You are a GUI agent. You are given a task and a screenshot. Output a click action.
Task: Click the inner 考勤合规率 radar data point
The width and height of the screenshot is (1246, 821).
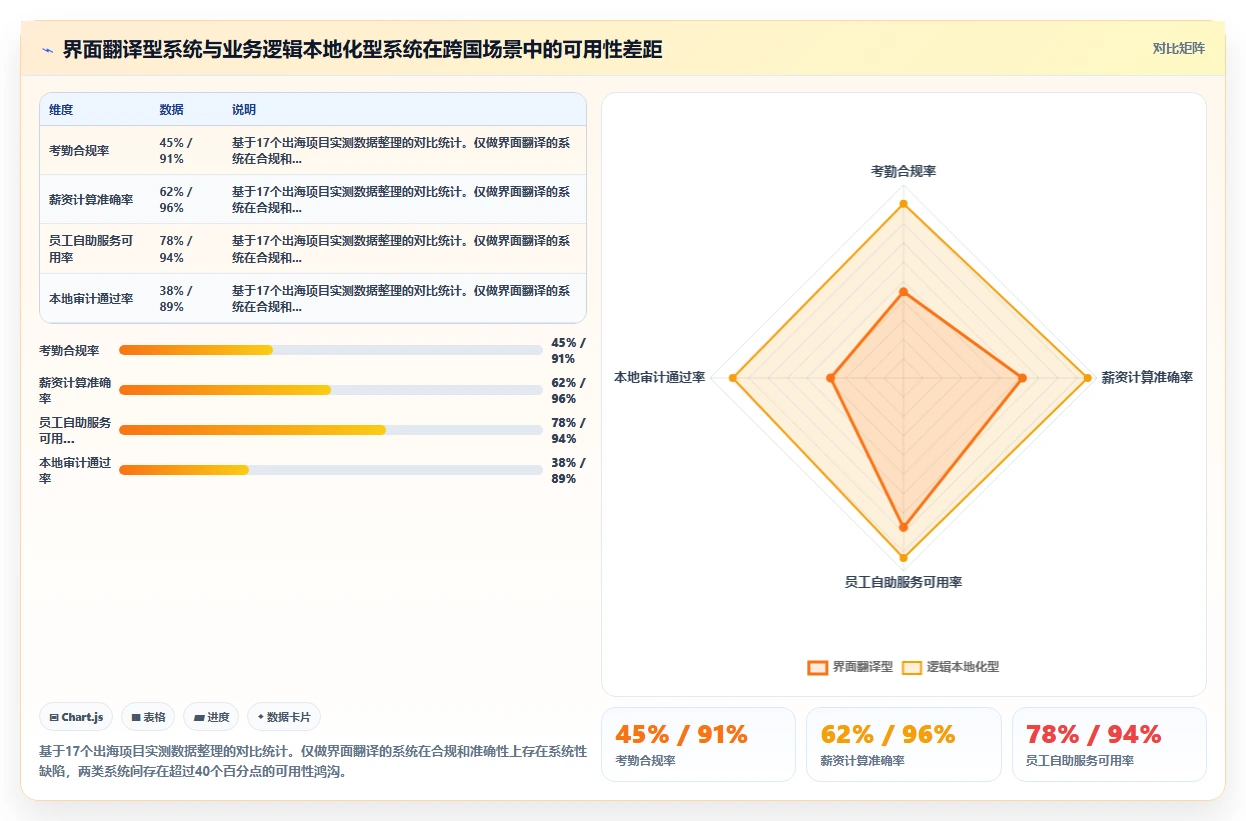903,292
